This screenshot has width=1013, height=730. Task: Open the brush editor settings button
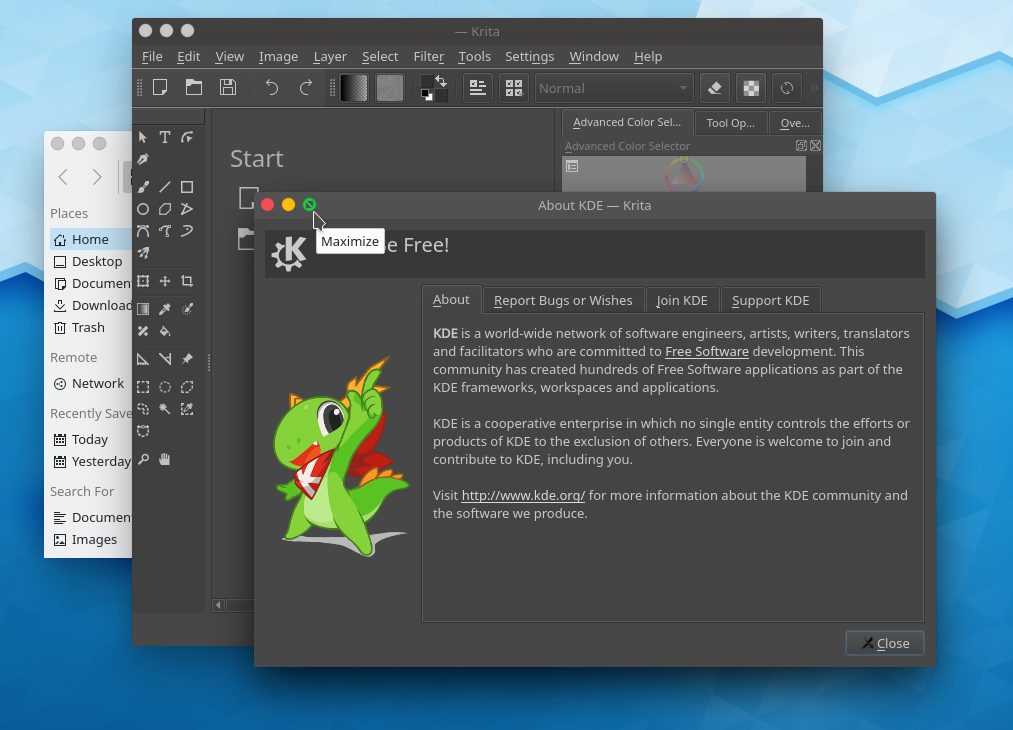pyautogui.click(x=478, y=88)
